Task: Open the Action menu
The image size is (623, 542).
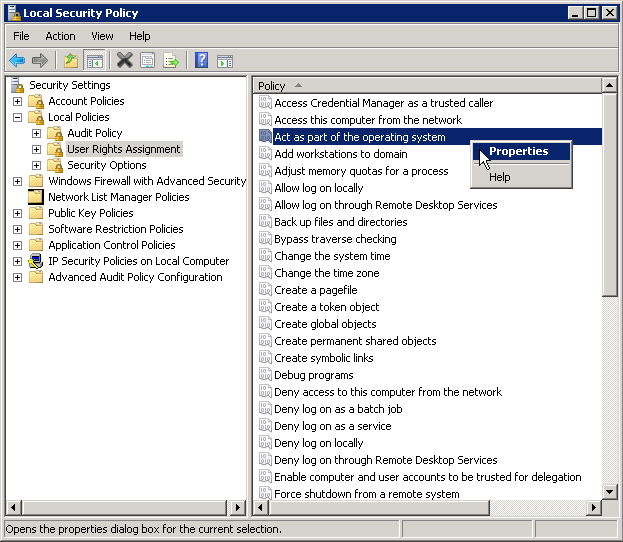Action: click(60, 36)
